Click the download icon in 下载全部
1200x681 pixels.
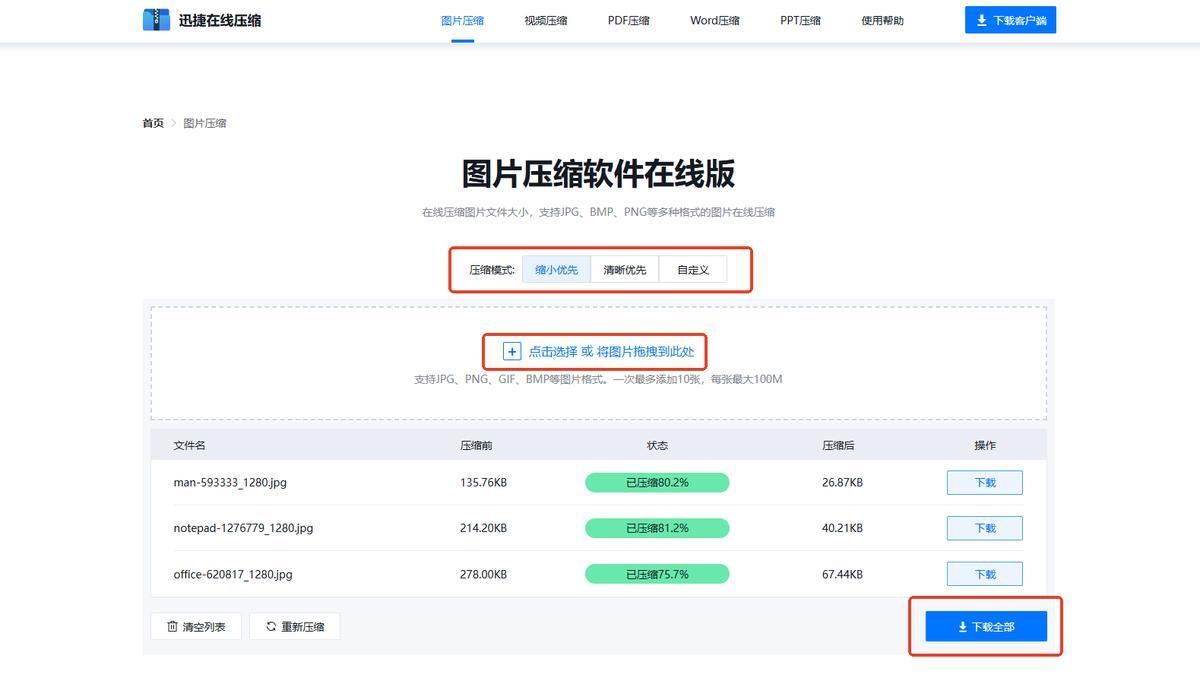pos(962,627)
